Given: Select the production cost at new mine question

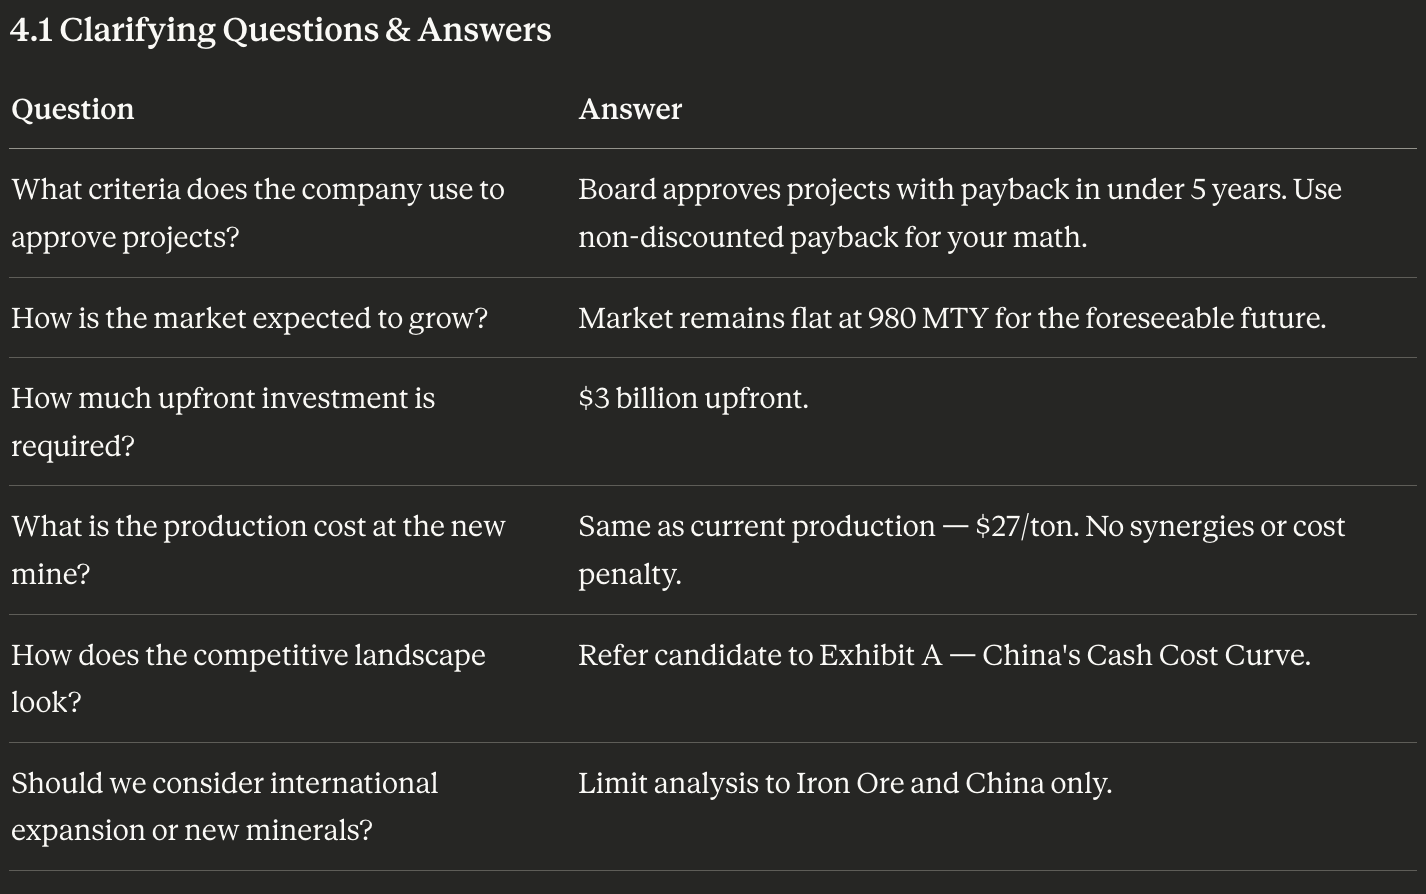Looking at the screenshot, I should [x=258, y=550].
